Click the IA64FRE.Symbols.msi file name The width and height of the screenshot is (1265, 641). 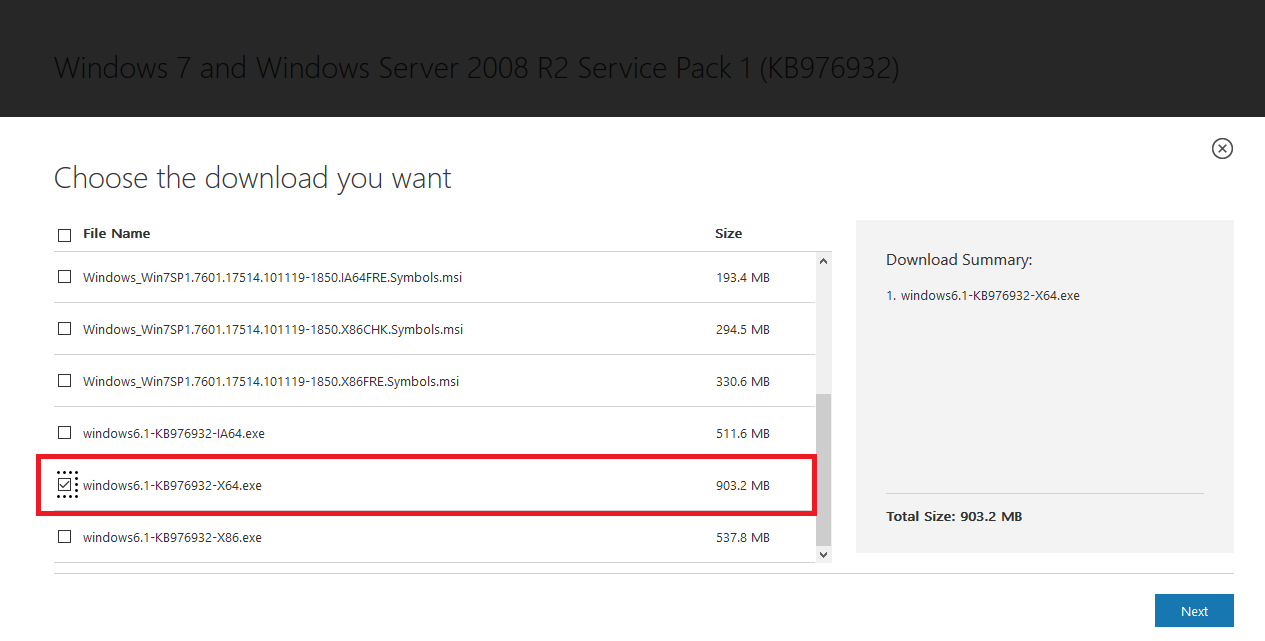pyautogui.click(x=272, y=277)
